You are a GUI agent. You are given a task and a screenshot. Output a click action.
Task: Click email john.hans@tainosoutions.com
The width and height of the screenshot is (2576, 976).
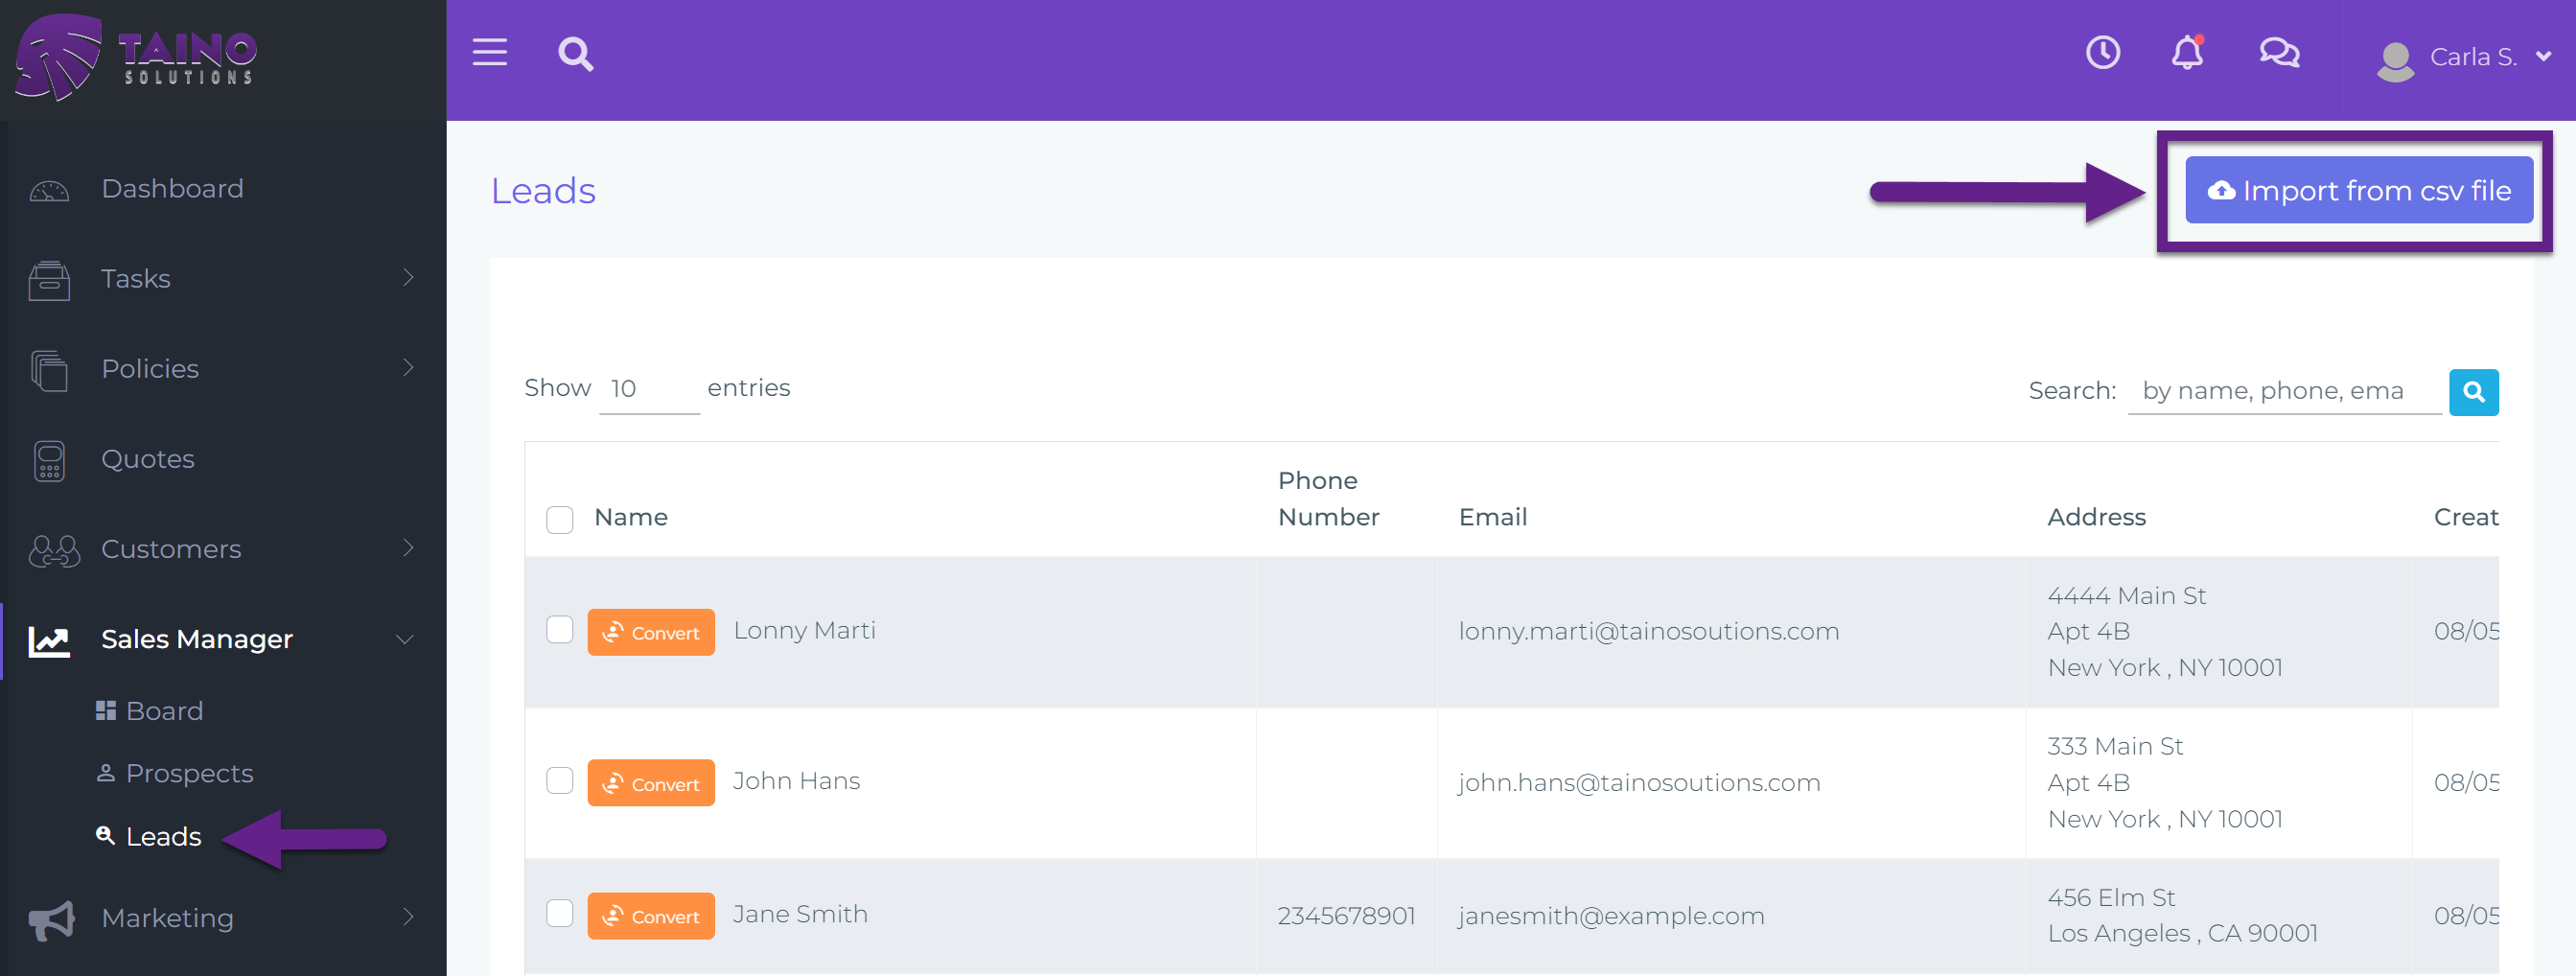pos(1639,783)
